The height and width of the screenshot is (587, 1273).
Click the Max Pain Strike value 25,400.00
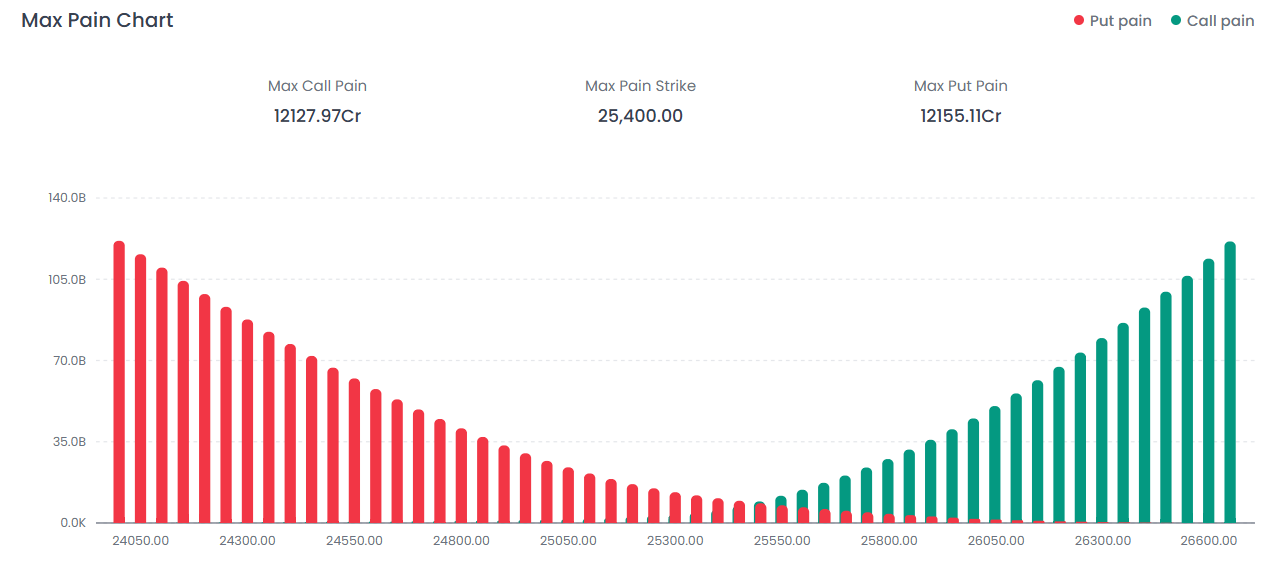(x=640, y=116)
